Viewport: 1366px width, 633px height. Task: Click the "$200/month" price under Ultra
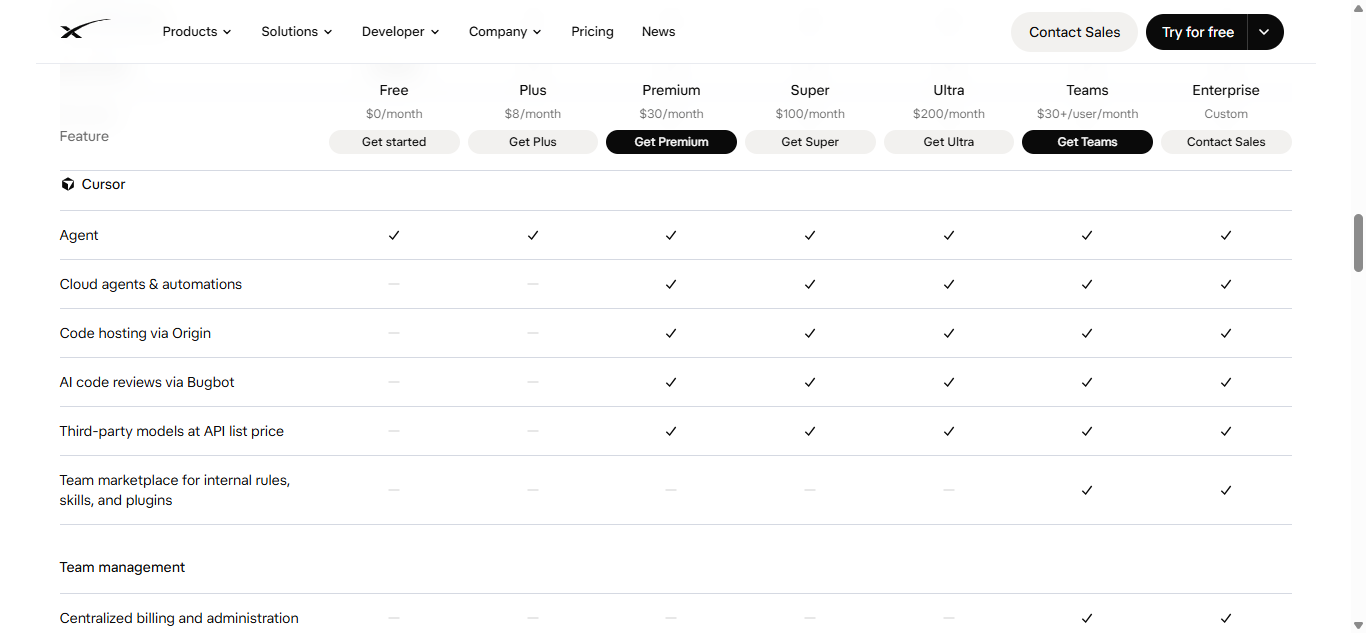pyautogui.click(x=949, y=114)
